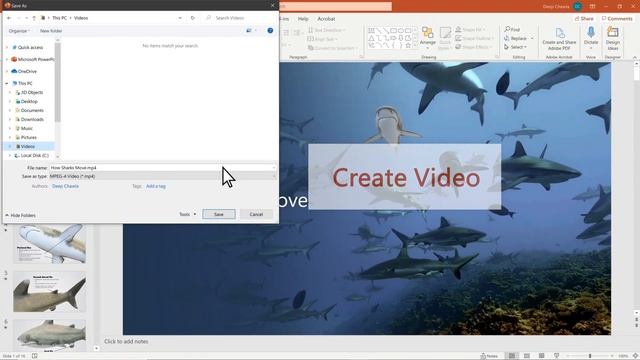Screen dimensions: 640x360
Task: Open the view options icon in Save As
Action: pos(249,31)
